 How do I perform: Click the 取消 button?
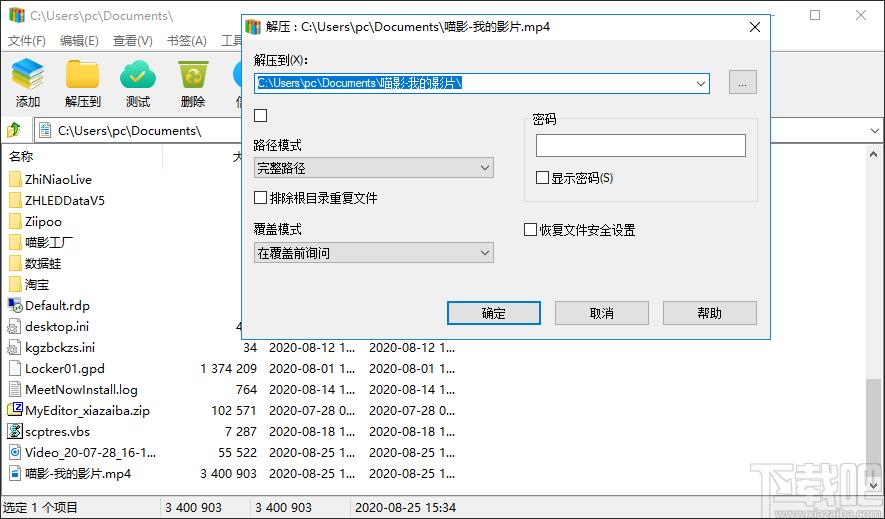(602, 313)
